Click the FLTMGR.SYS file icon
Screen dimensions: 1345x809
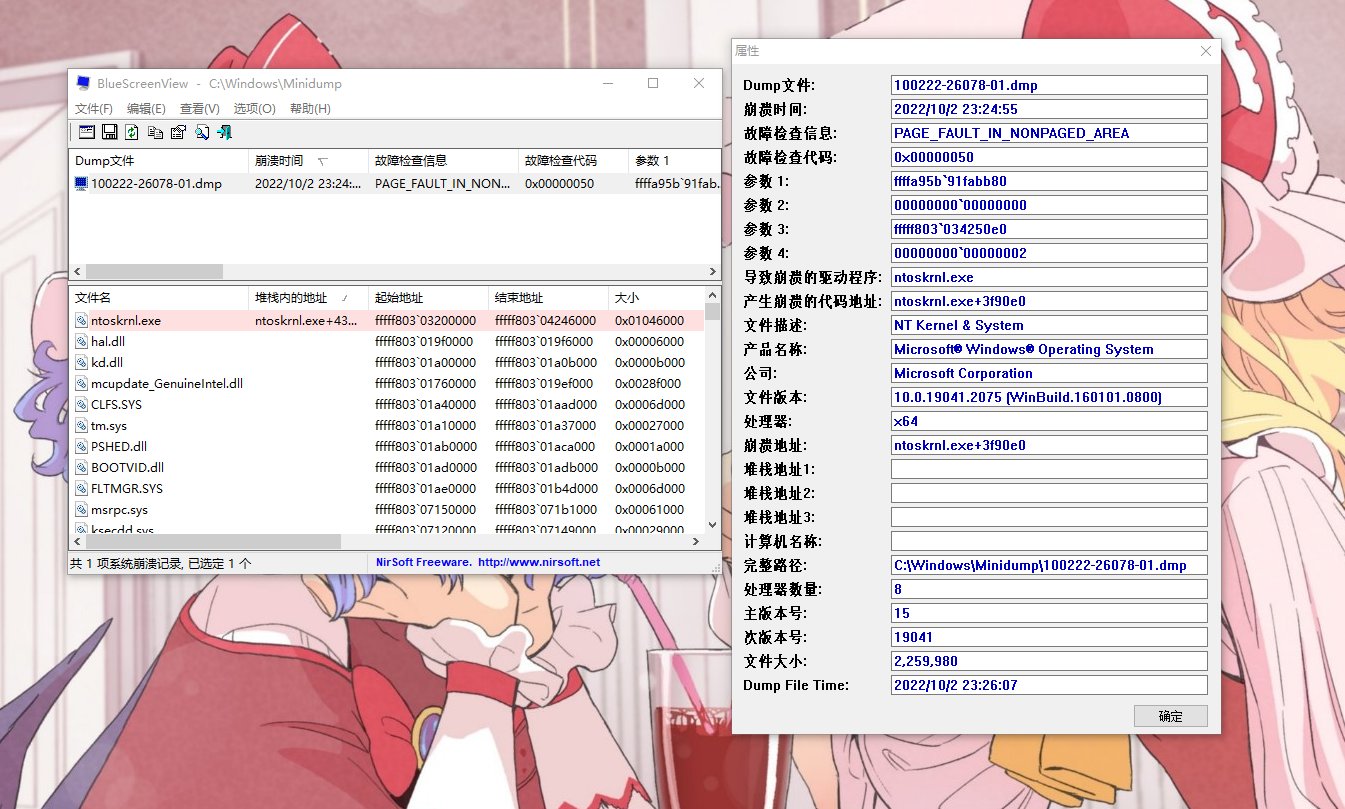pos(81,489)
